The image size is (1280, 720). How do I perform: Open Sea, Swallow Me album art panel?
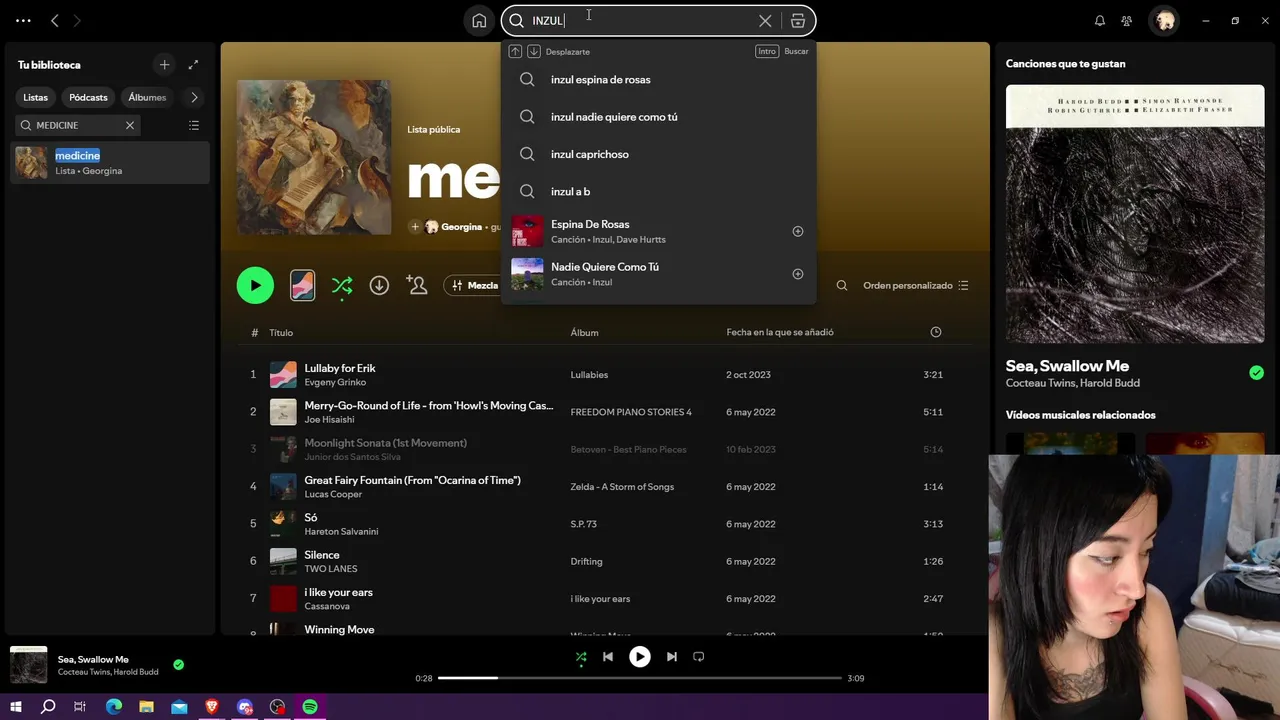[x=1135, y=214]
